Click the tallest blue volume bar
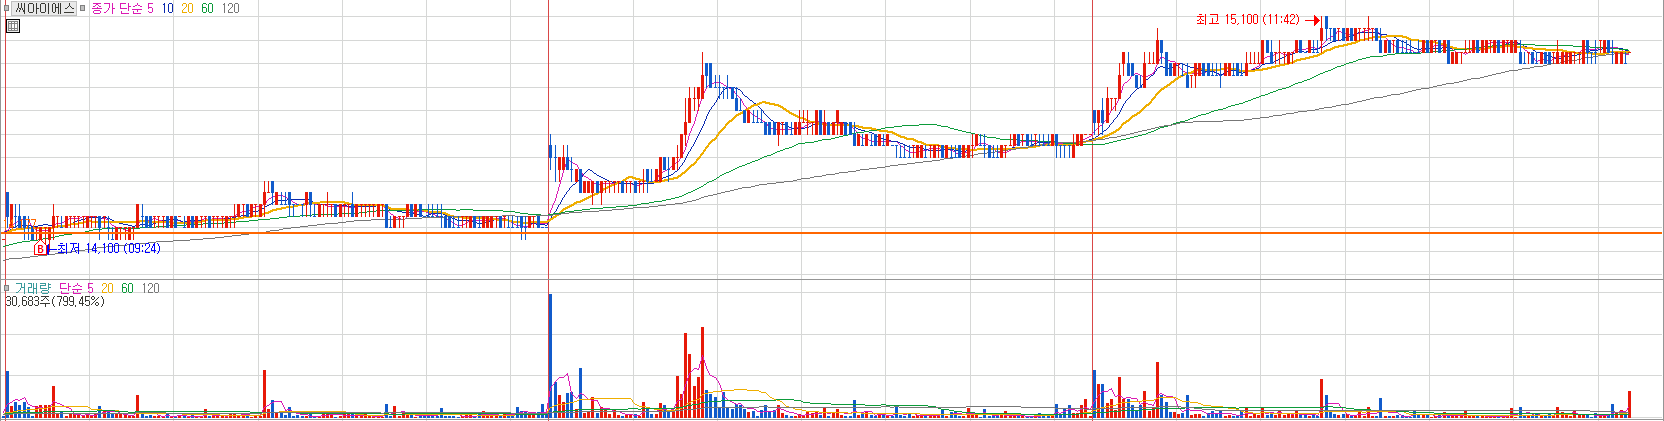Image resolution: width=1664 pixels, height=421 pixels. coord(550,355)
